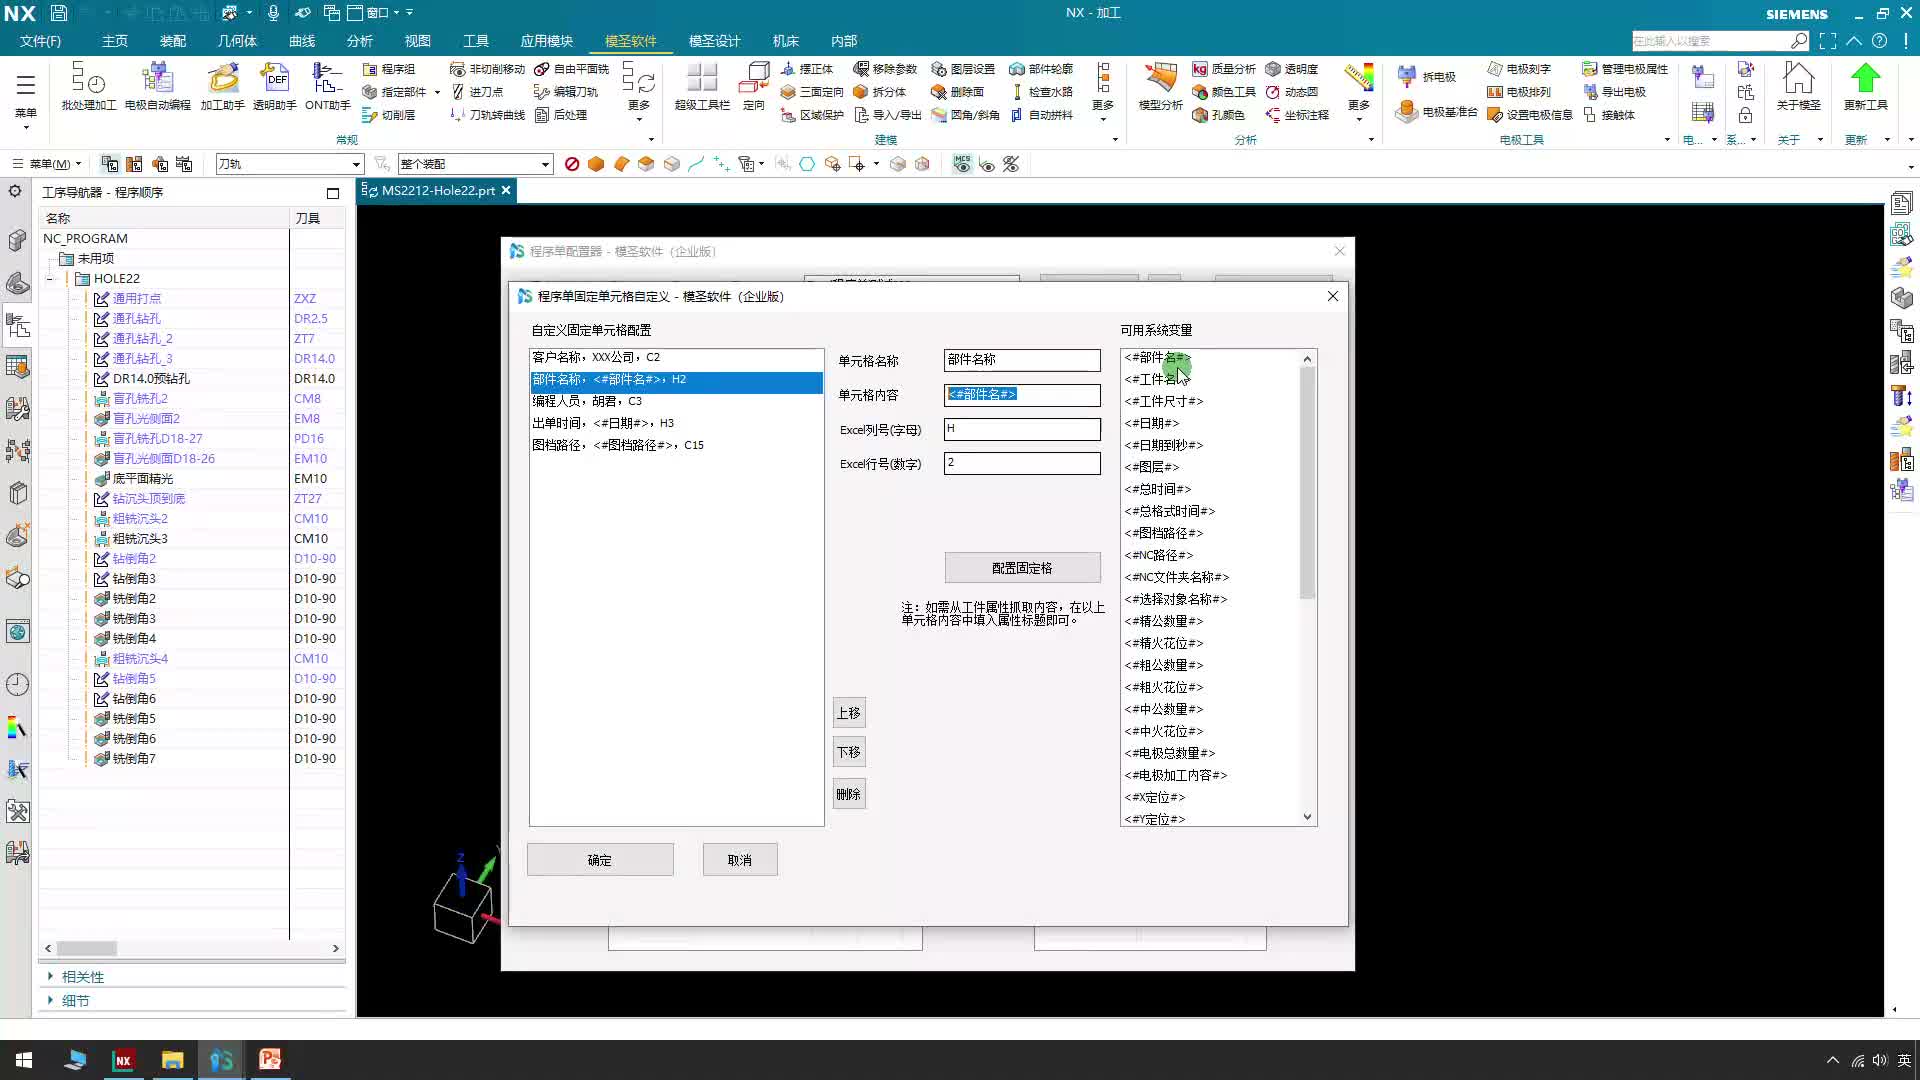The height and width of the screenshot is (1080, 1920).
Task: Click the 颜色工具 color tool icon
Action: tap(1200, 92)
